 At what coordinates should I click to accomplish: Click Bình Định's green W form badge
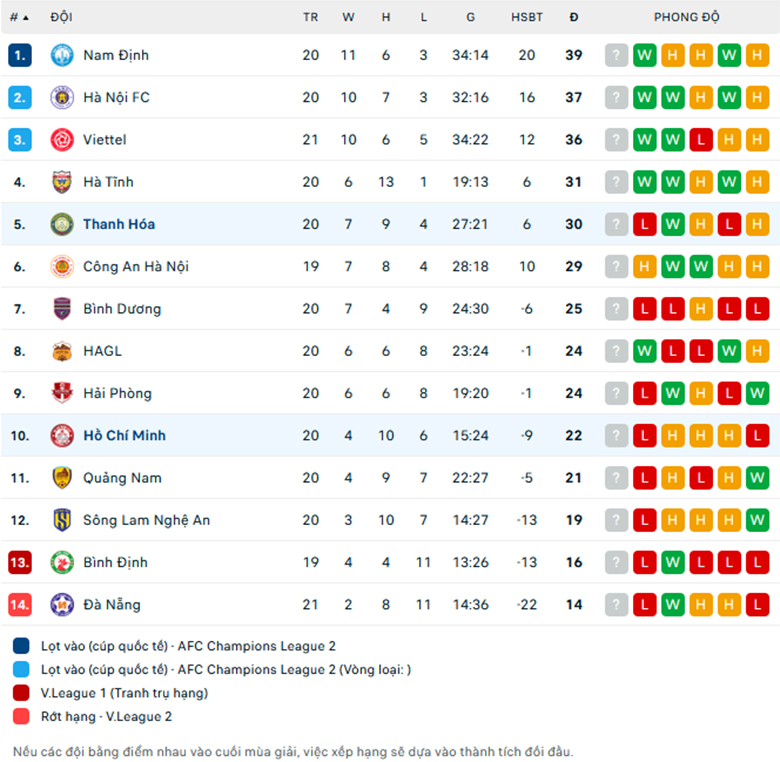pyautogui.click(x=673, y=563)
